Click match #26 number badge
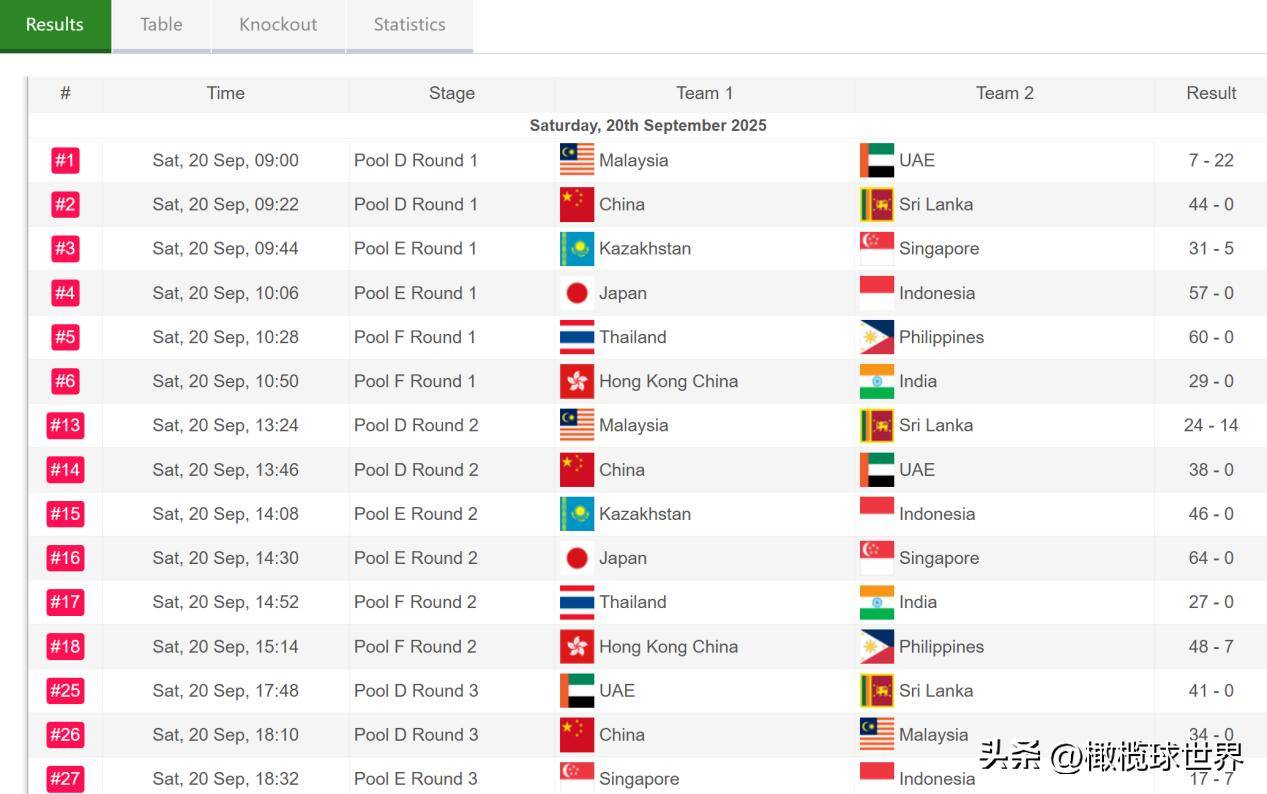This screenshot has width=1267, height=794. tap(65, 734)
